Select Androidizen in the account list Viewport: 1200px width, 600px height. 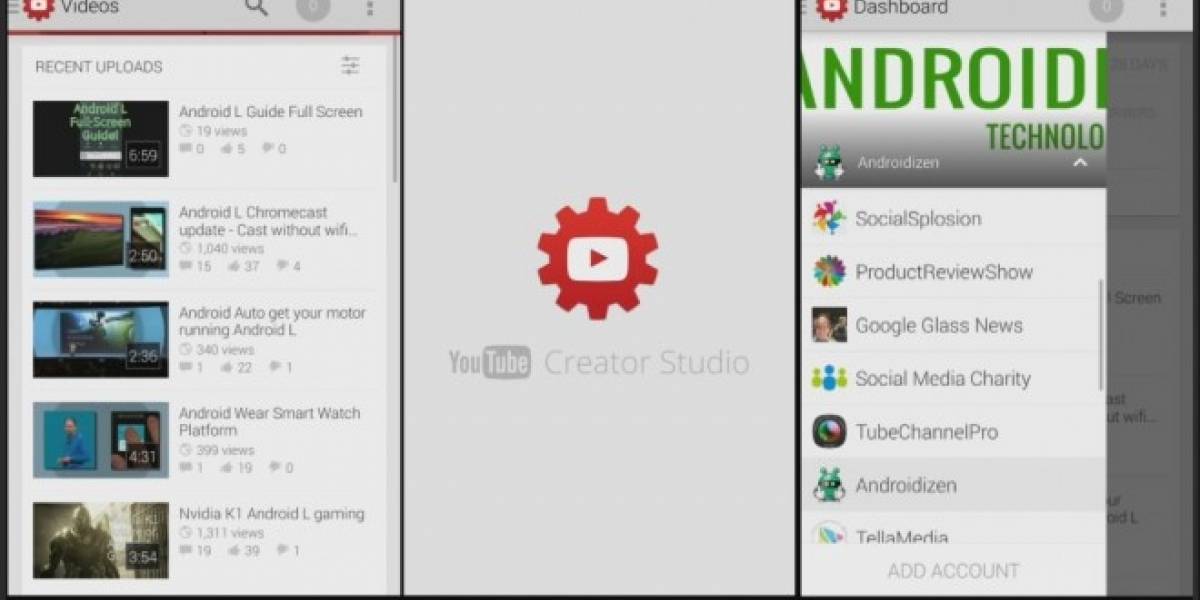coord(952,485)
